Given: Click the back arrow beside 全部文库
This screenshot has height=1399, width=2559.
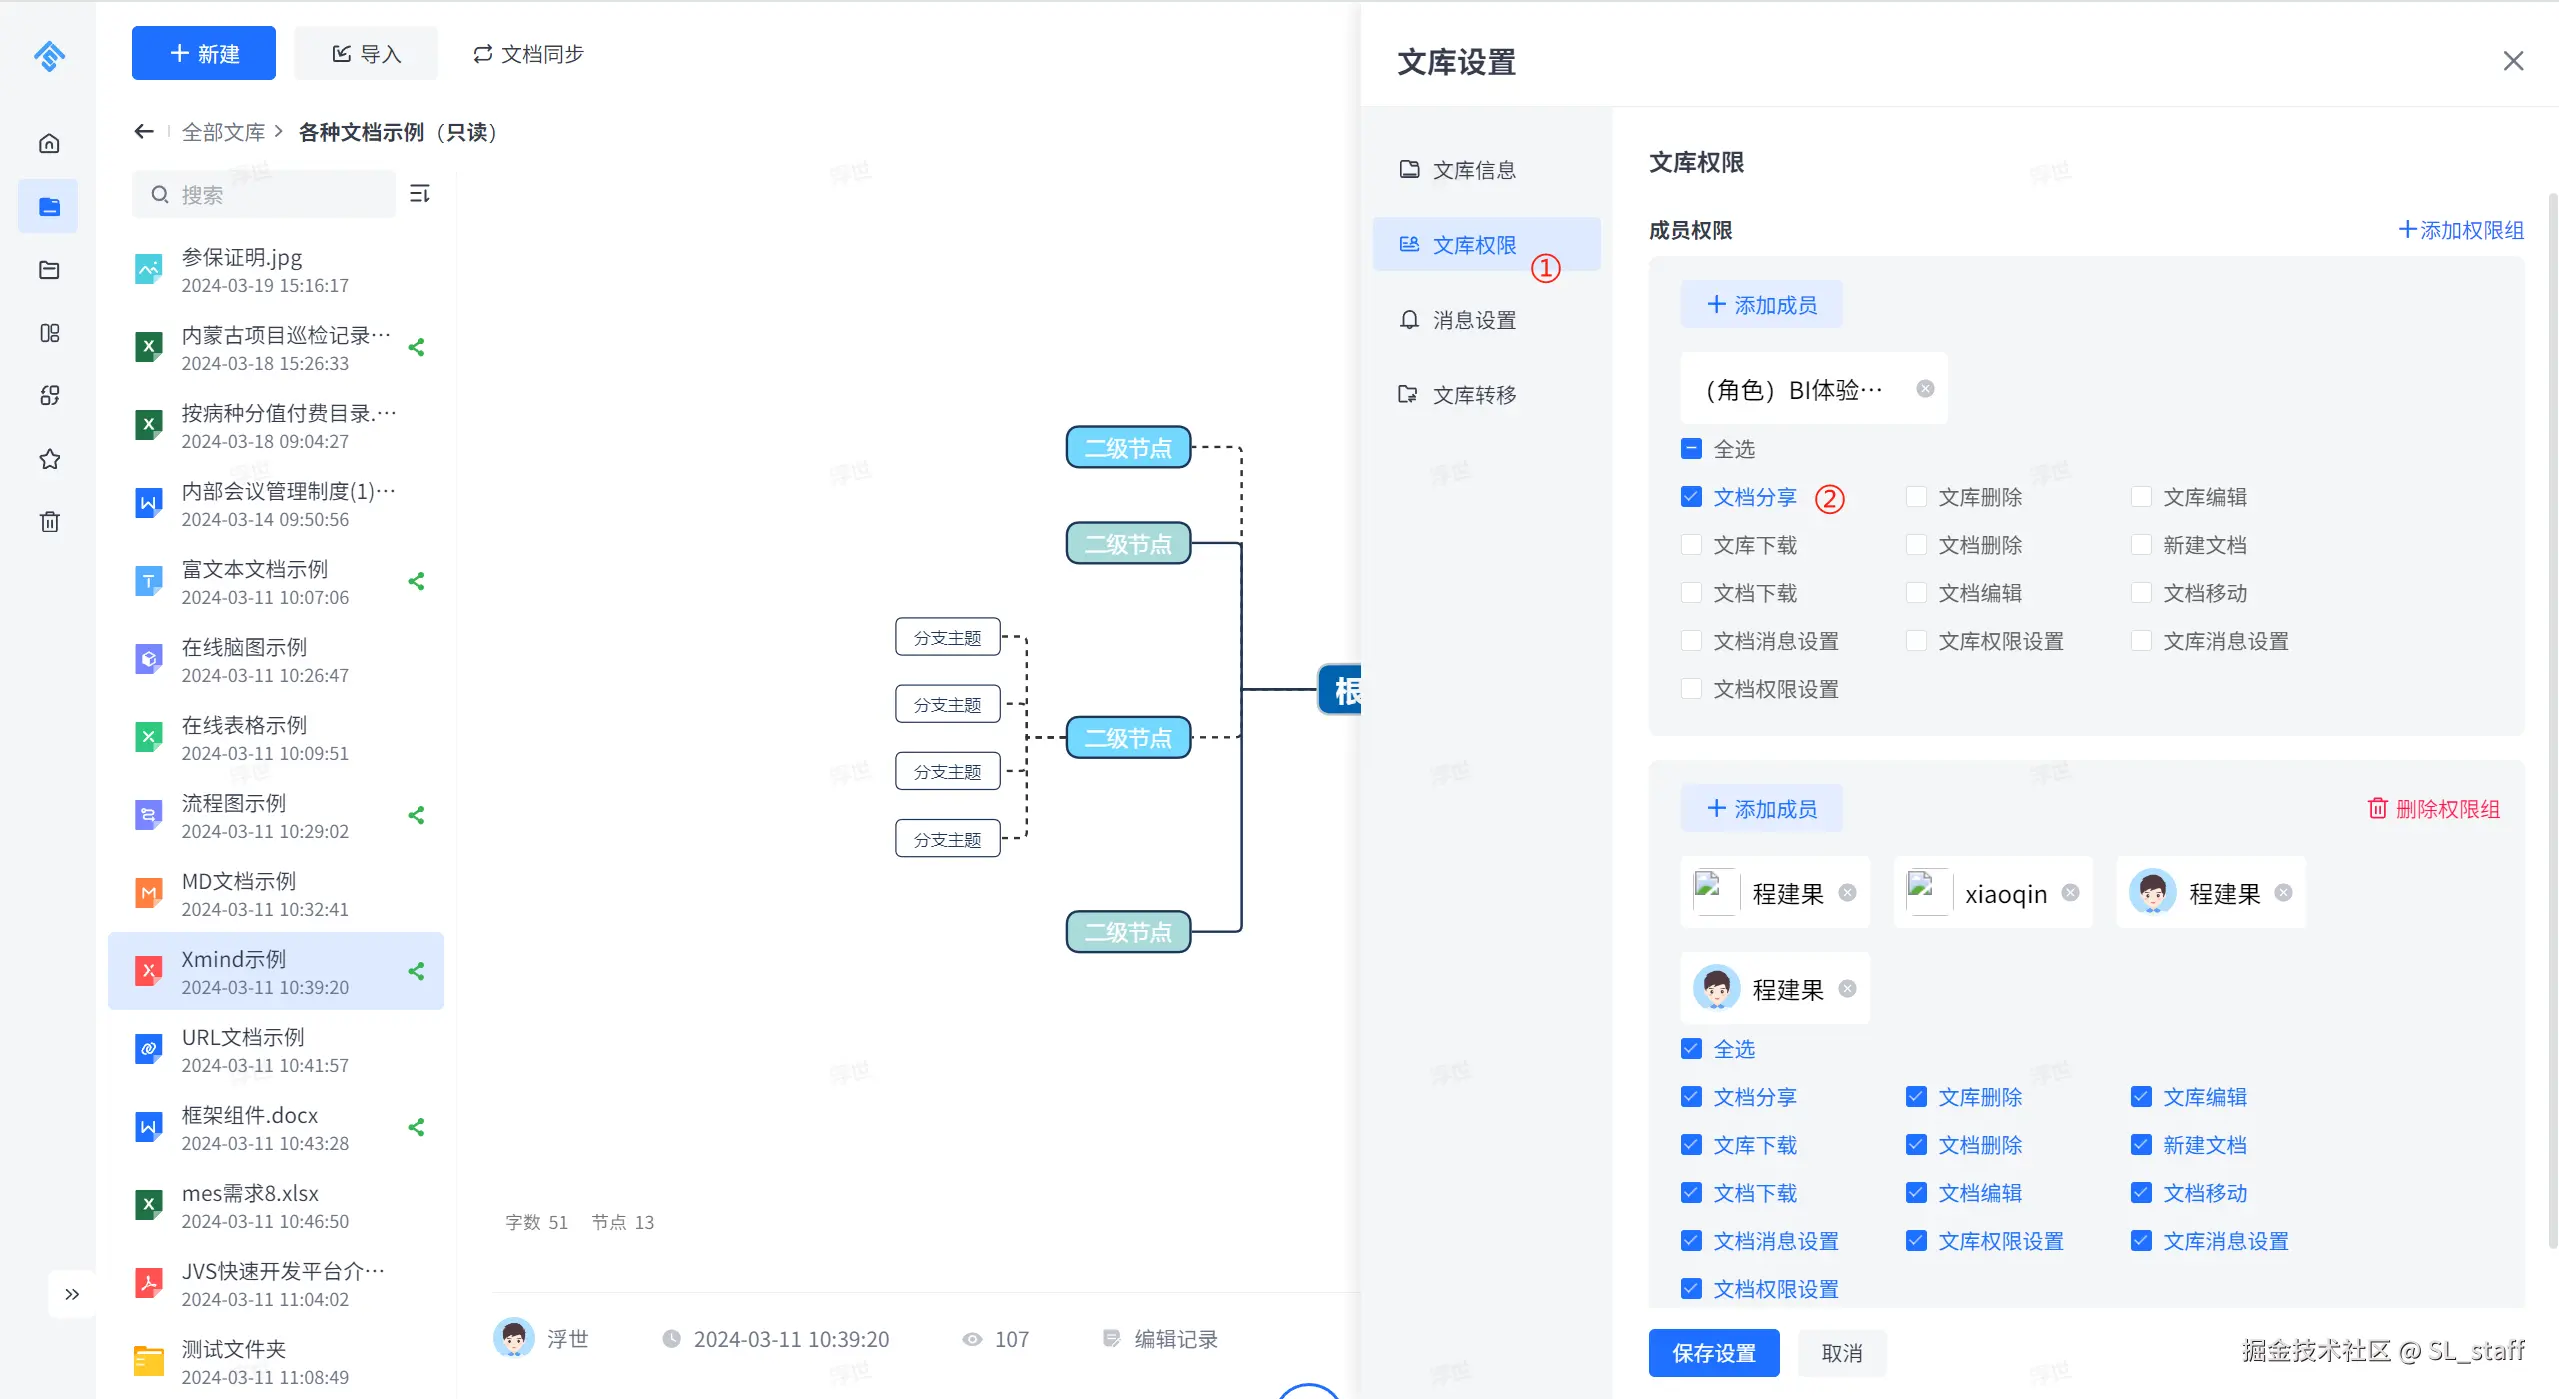Looking at the screenshot, I should pyautogui.click(x=144, y=131).
